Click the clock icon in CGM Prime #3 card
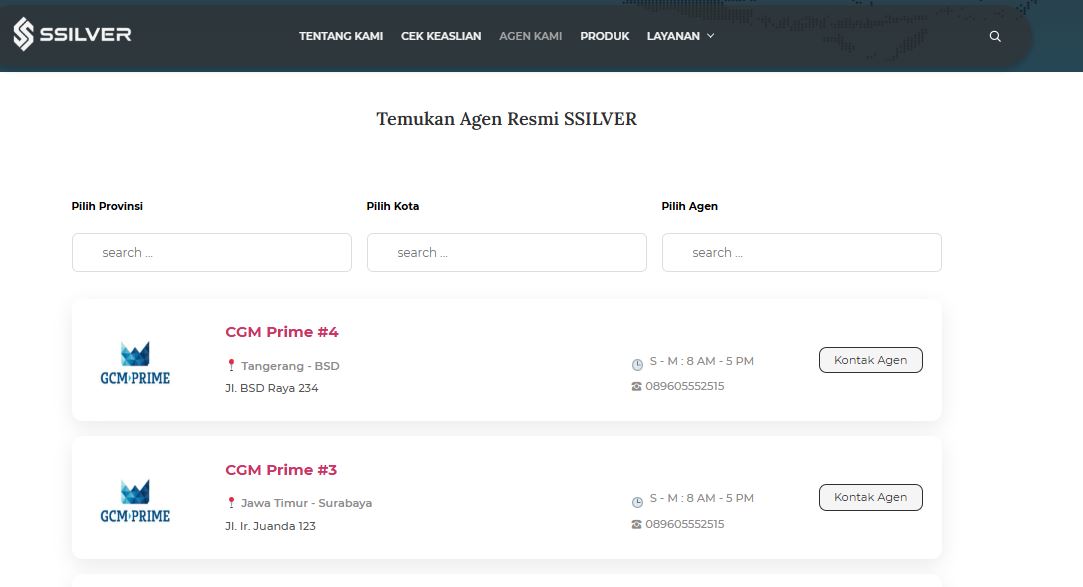Viewport: 1083px width, 587px height. [x=637, y=502]
